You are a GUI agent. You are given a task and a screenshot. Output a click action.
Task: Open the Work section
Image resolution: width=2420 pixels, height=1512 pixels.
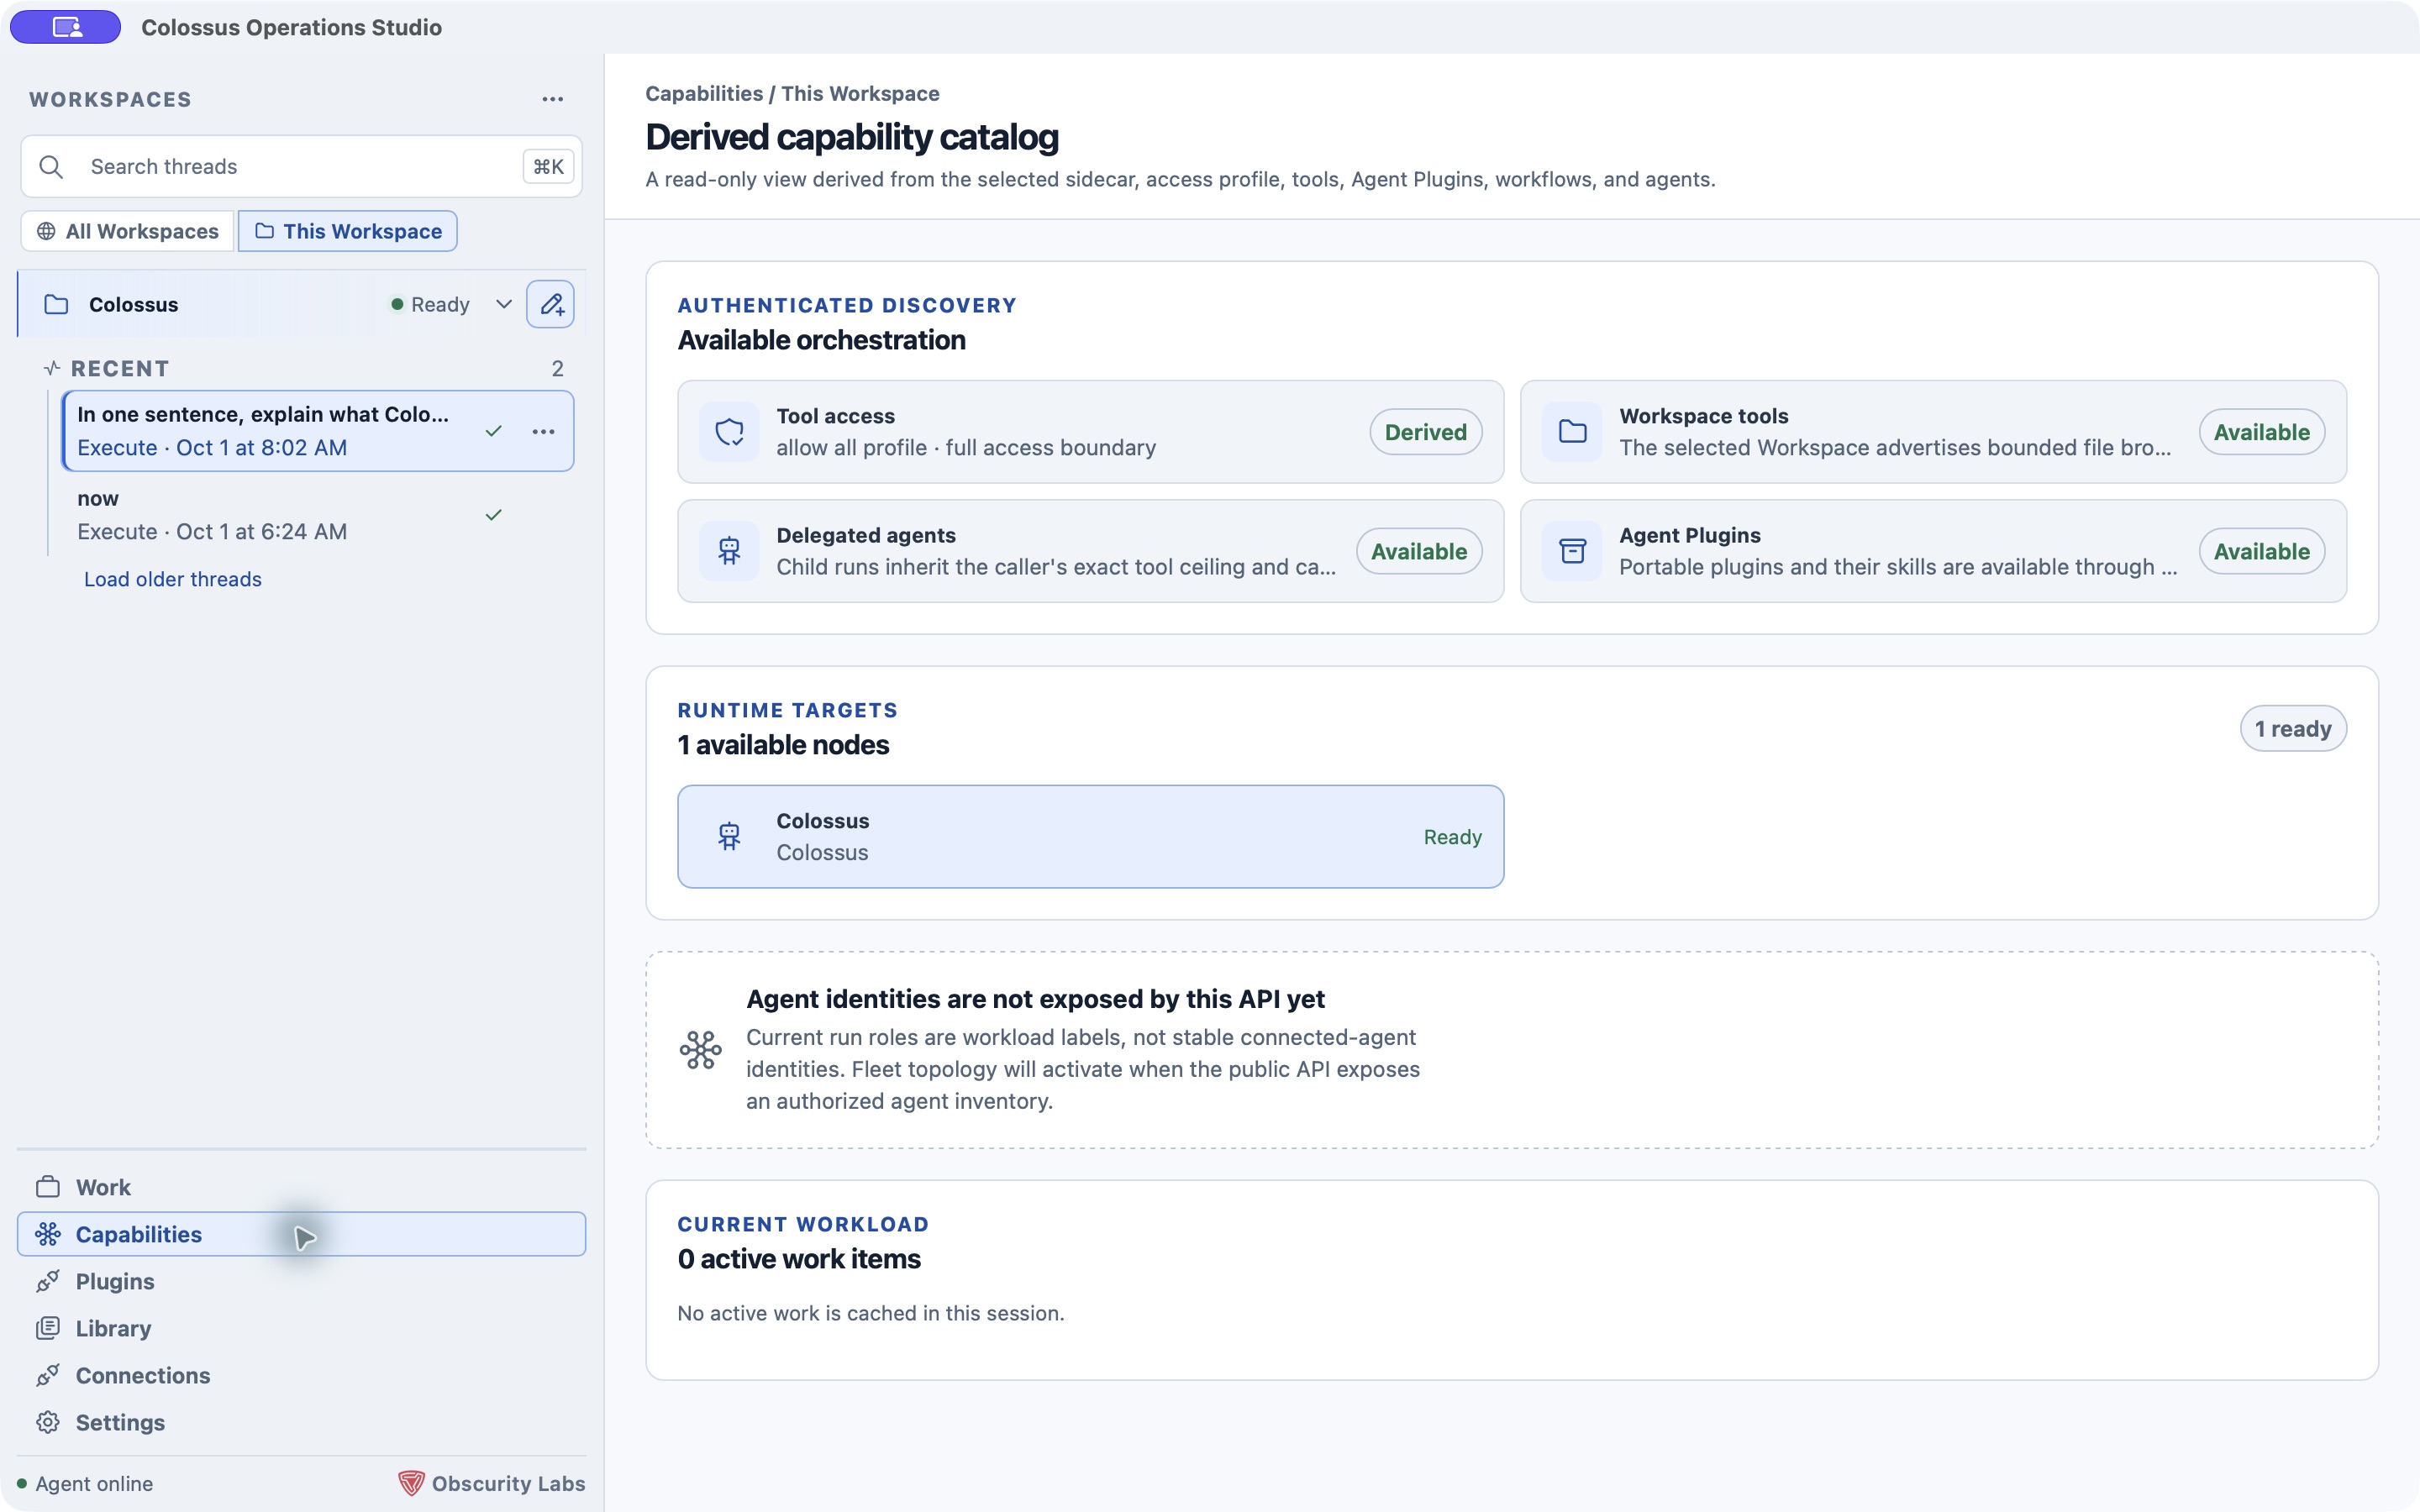301,1187
